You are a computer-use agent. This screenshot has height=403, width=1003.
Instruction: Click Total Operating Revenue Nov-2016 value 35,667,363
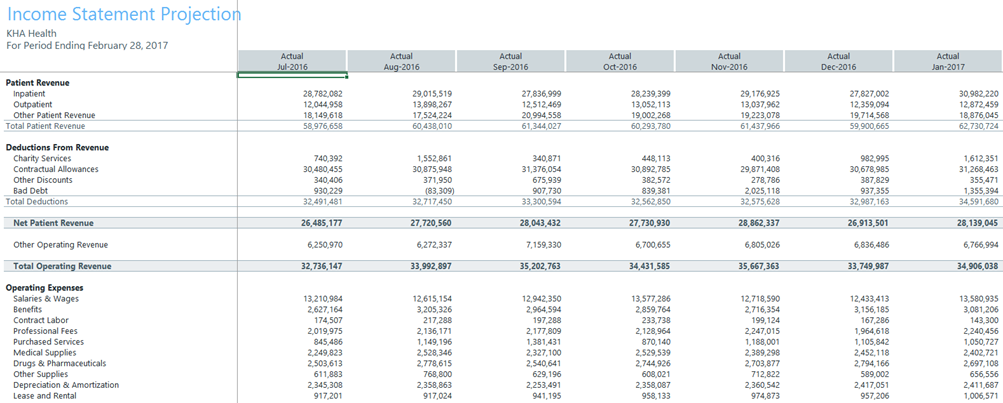[759, 266]
